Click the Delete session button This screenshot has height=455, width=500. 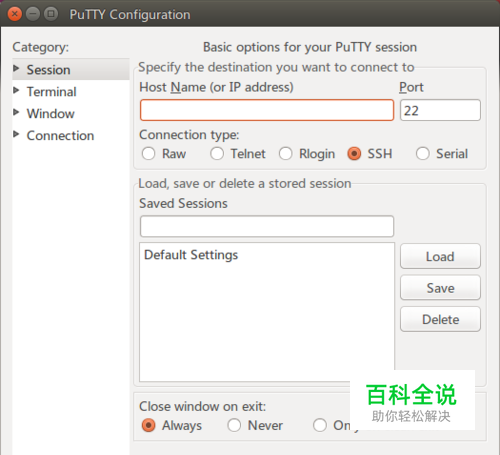440,319
